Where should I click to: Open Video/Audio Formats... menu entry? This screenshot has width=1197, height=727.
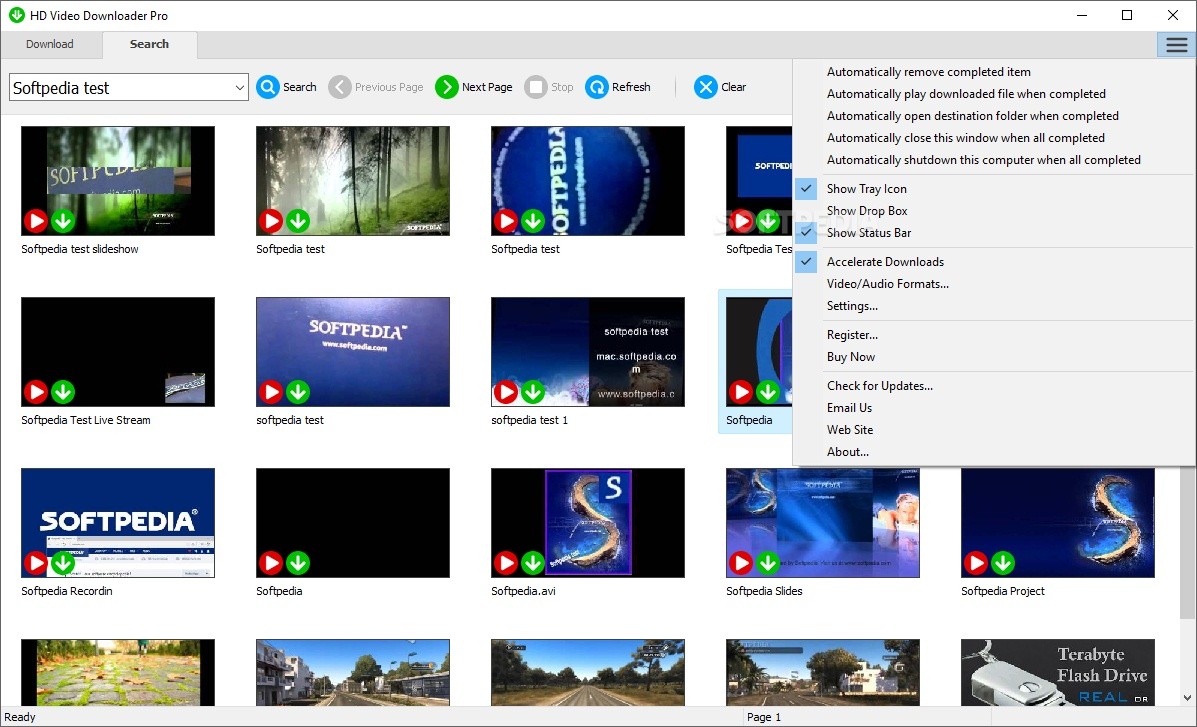tap(992, 284)
